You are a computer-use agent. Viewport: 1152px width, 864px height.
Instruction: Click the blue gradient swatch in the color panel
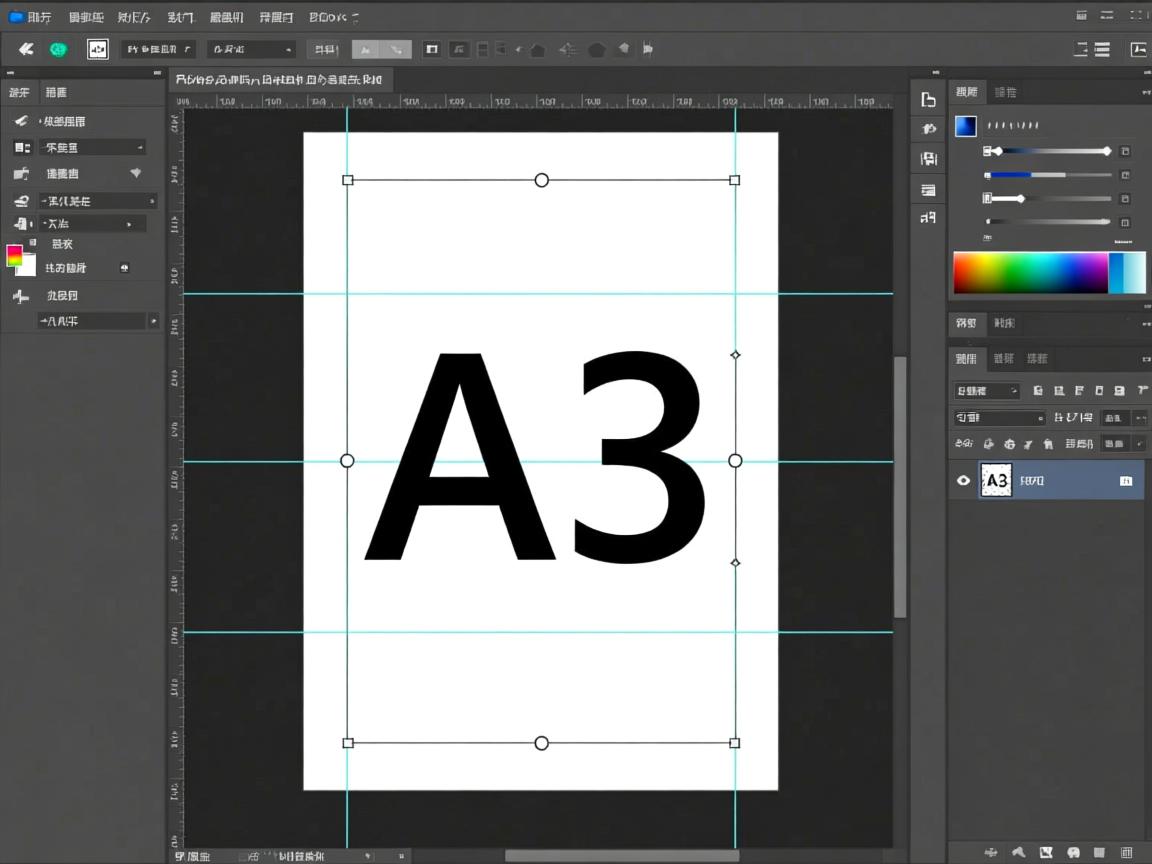pyautogui.click(x=965, y=126)
